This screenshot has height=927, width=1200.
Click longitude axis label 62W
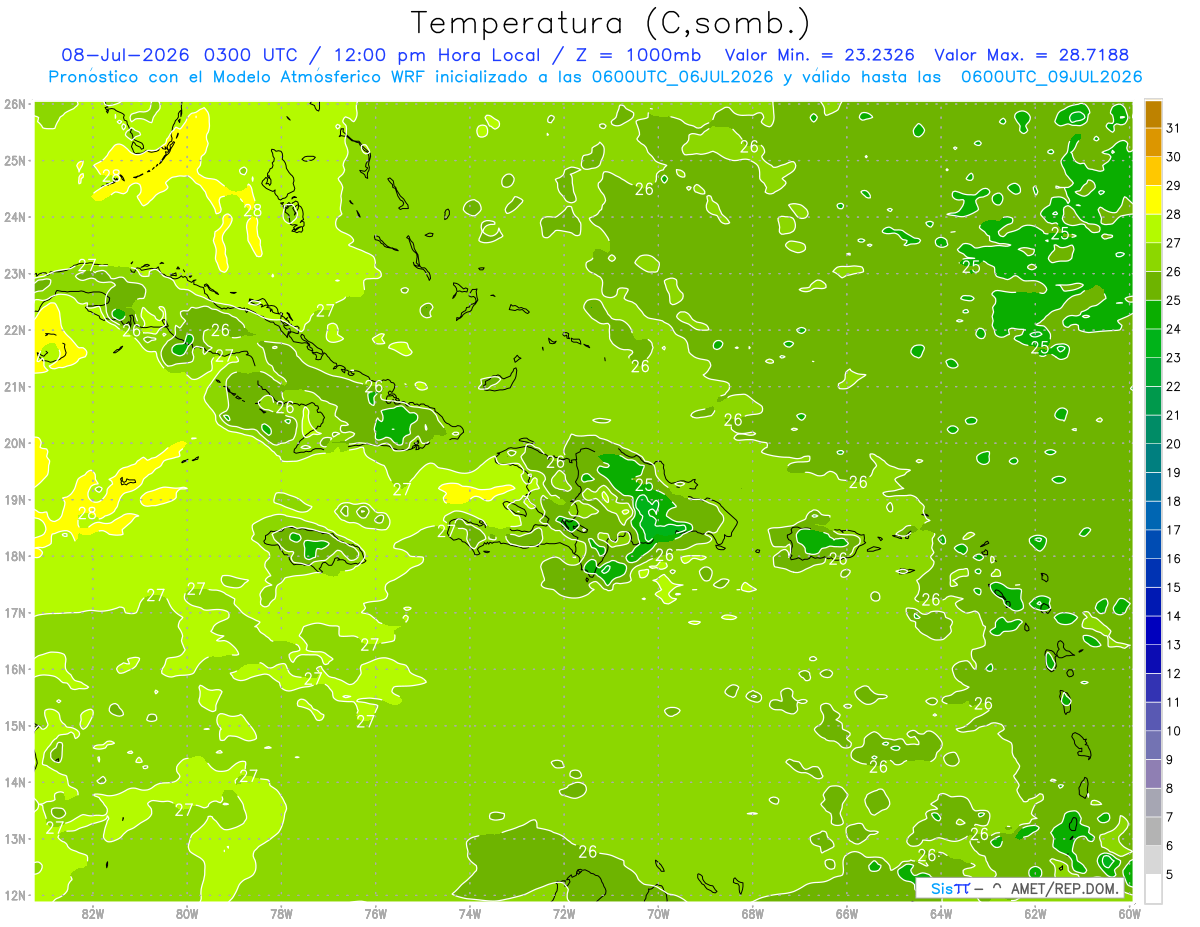(1034, 913)
